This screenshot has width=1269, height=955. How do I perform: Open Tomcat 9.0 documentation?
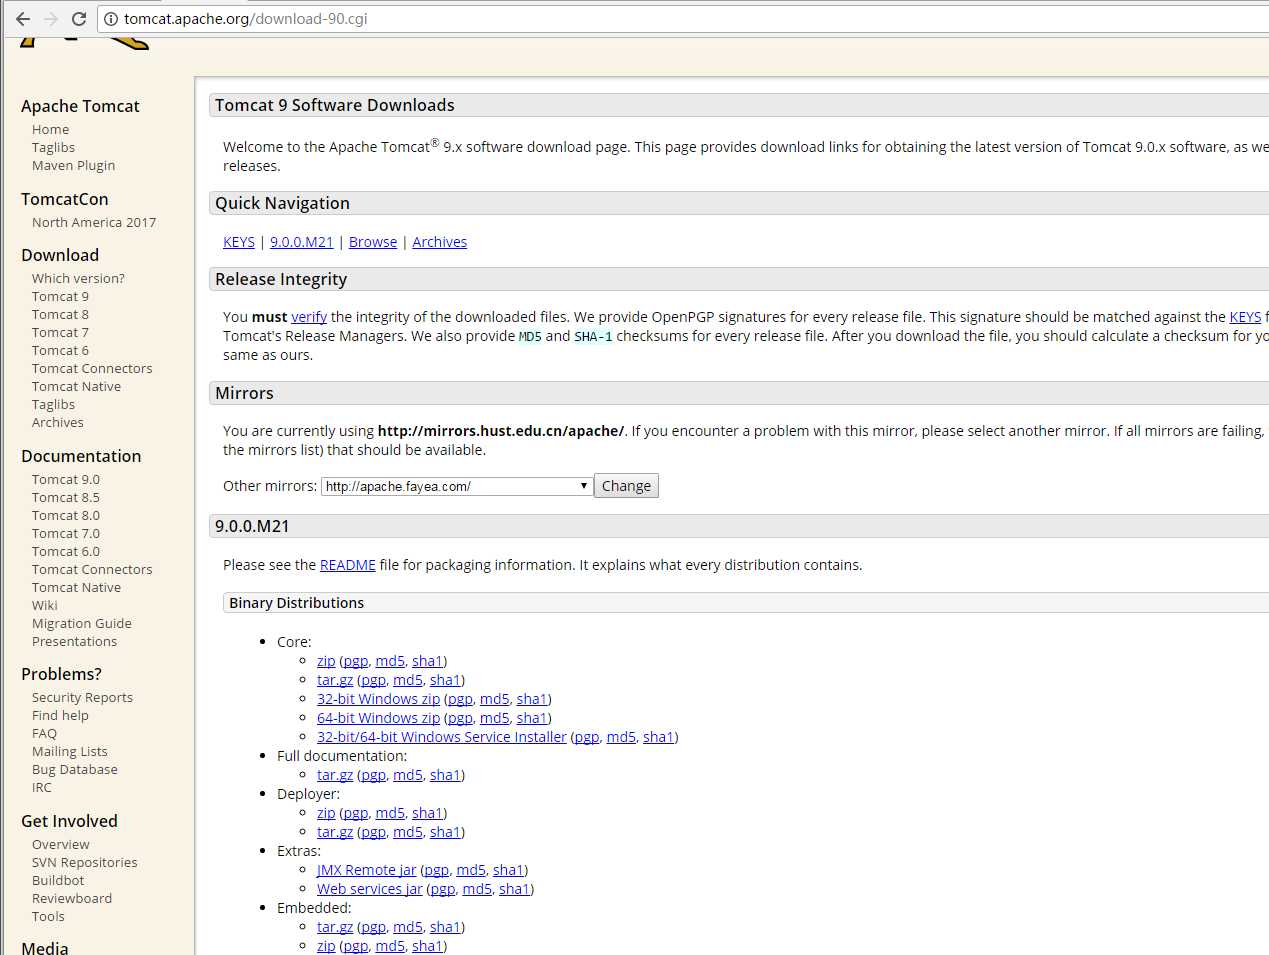pyautogui.click(x=66, y=480)
